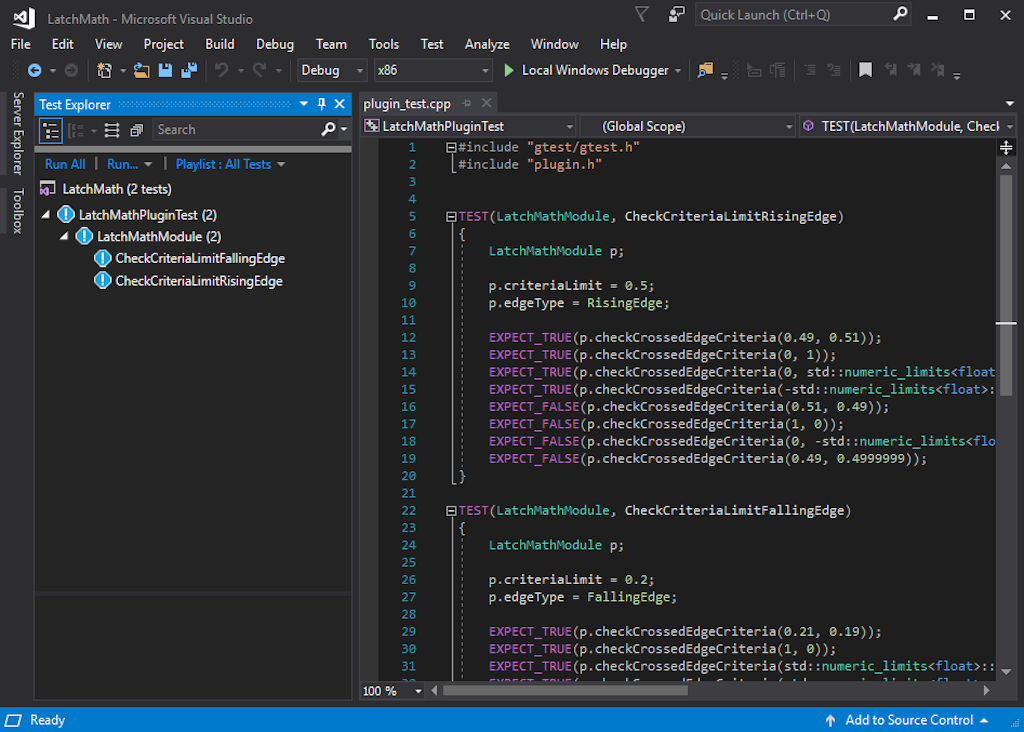Switch to the plugin_test.cpp tab
This screenshot has width=1024, height=732.
pos(407,104)
